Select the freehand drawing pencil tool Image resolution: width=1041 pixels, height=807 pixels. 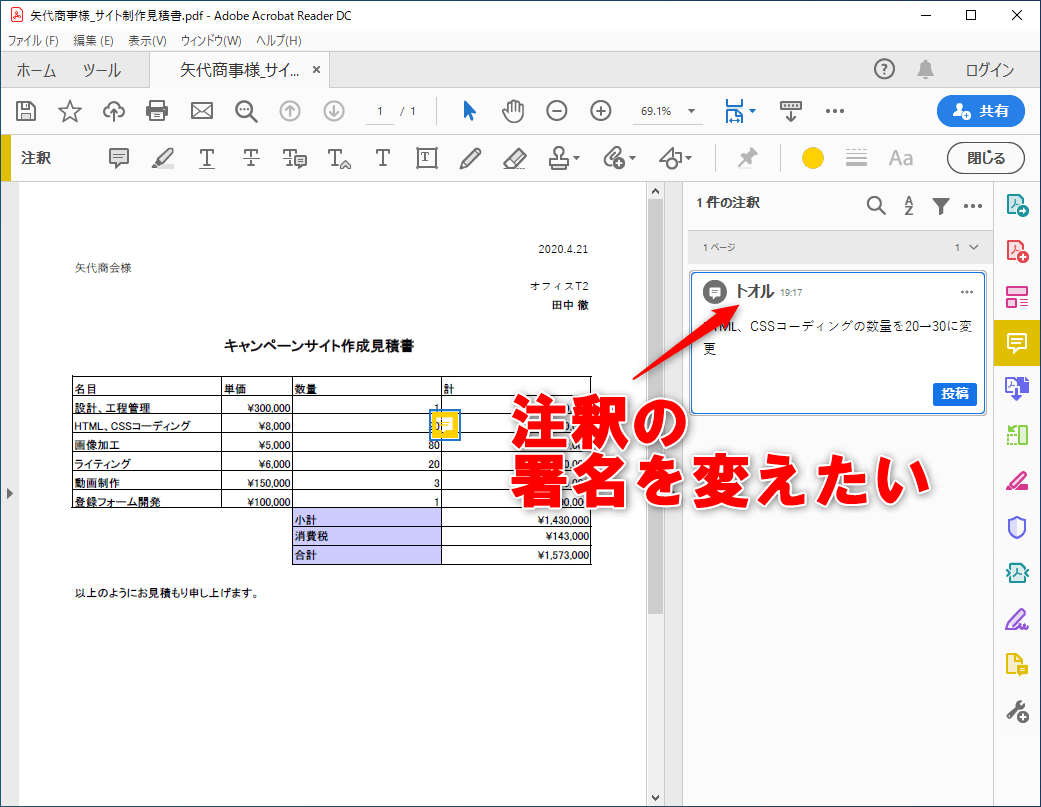point(470,158)
